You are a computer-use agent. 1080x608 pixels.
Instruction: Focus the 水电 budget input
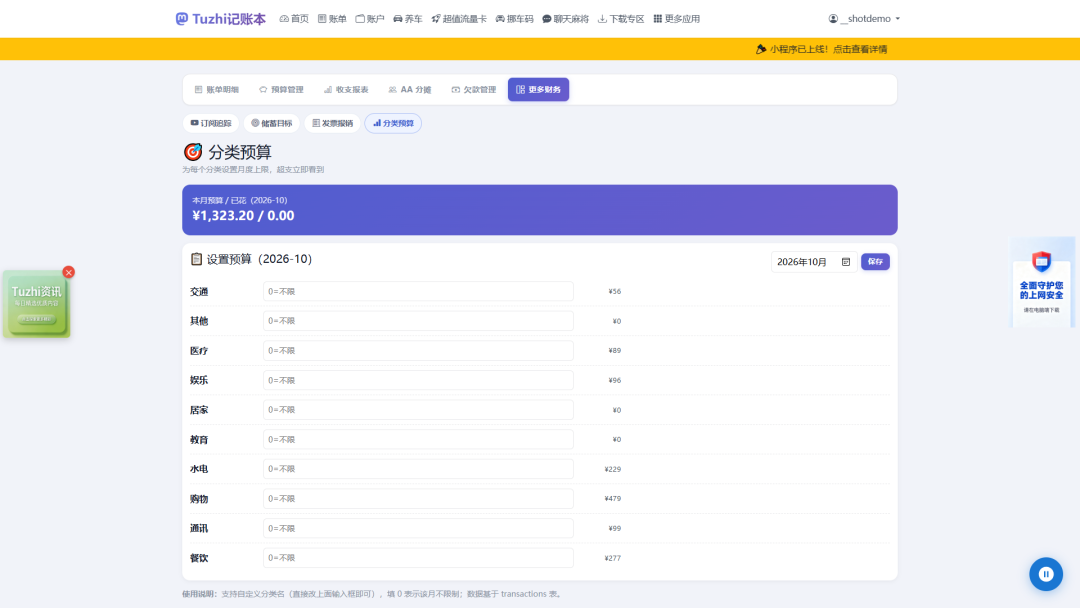click(418, 469)
